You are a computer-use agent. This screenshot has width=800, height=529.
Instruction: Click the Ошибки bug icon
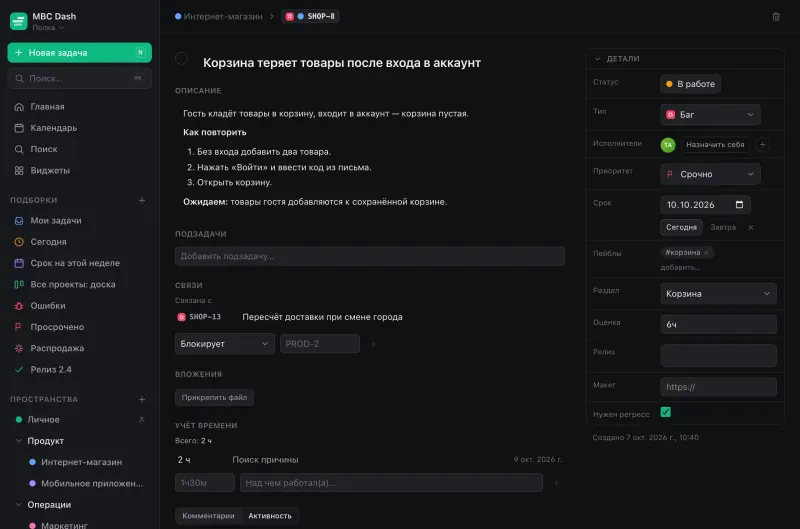(19, 306)
